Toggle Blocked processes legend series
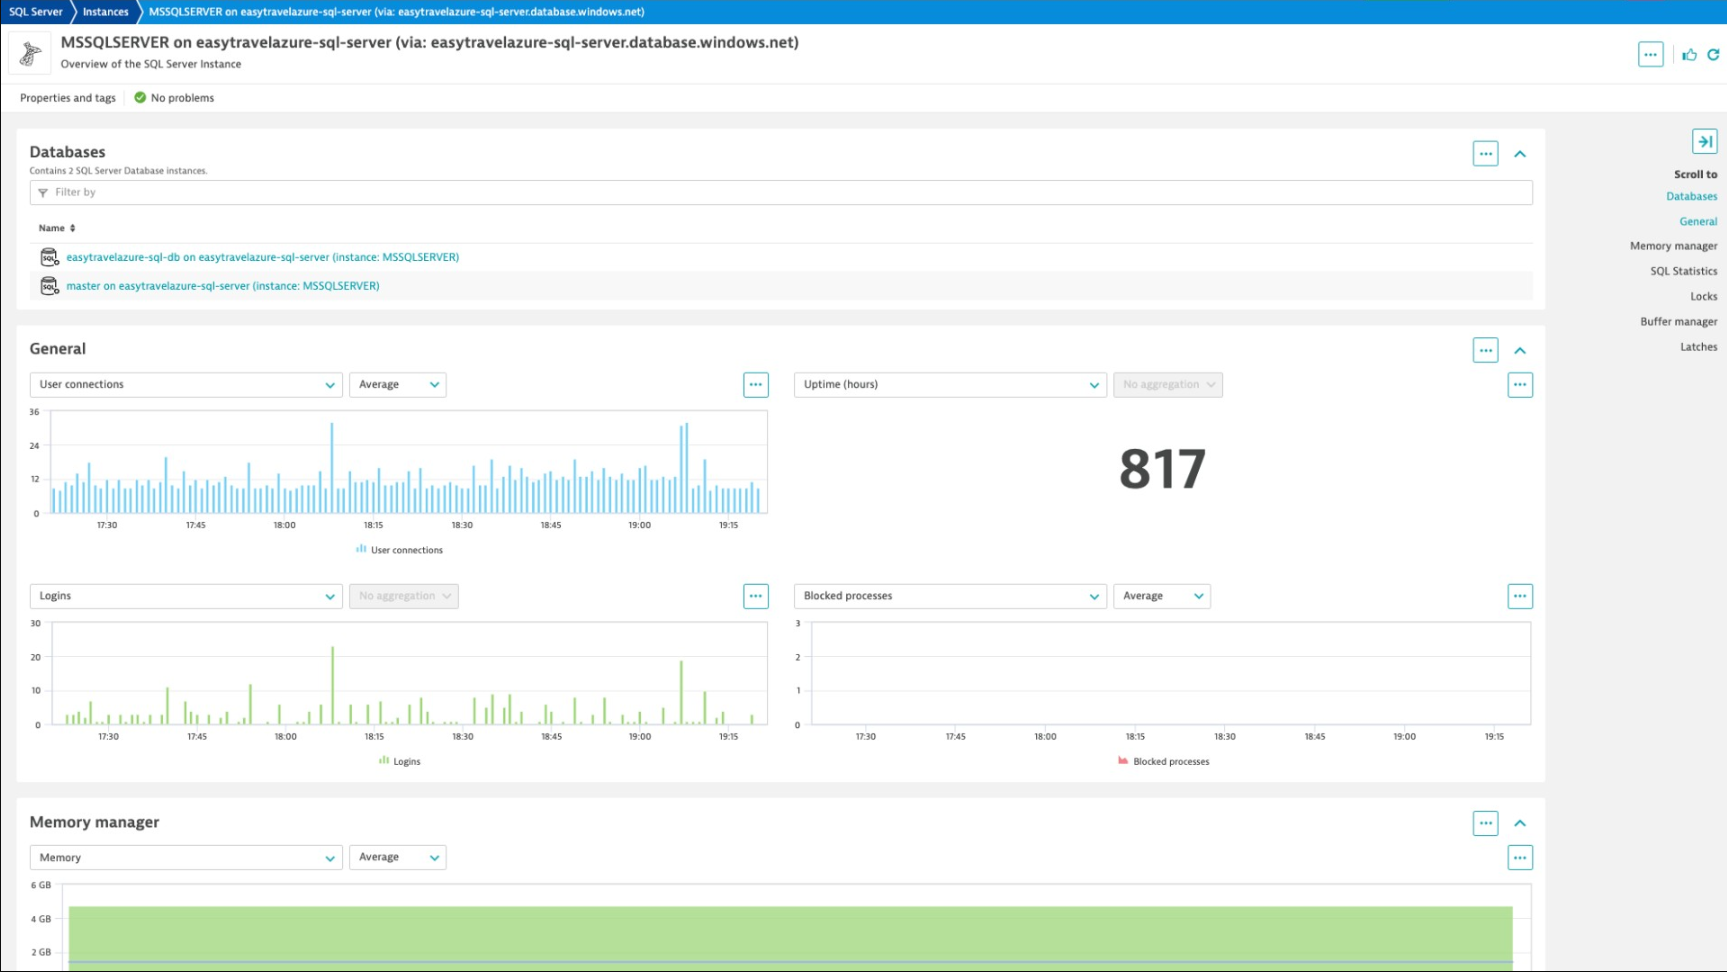Image resolution: width=1727 pixels, height=972 pixels. [1163, 762]
